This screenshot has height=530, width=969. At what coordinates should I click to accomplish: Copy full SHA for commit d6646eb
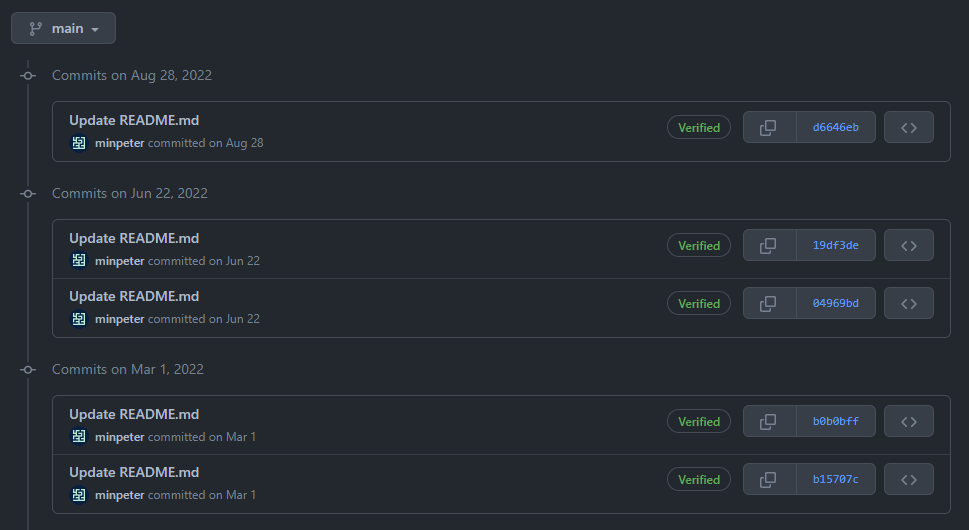pos(769,128)
